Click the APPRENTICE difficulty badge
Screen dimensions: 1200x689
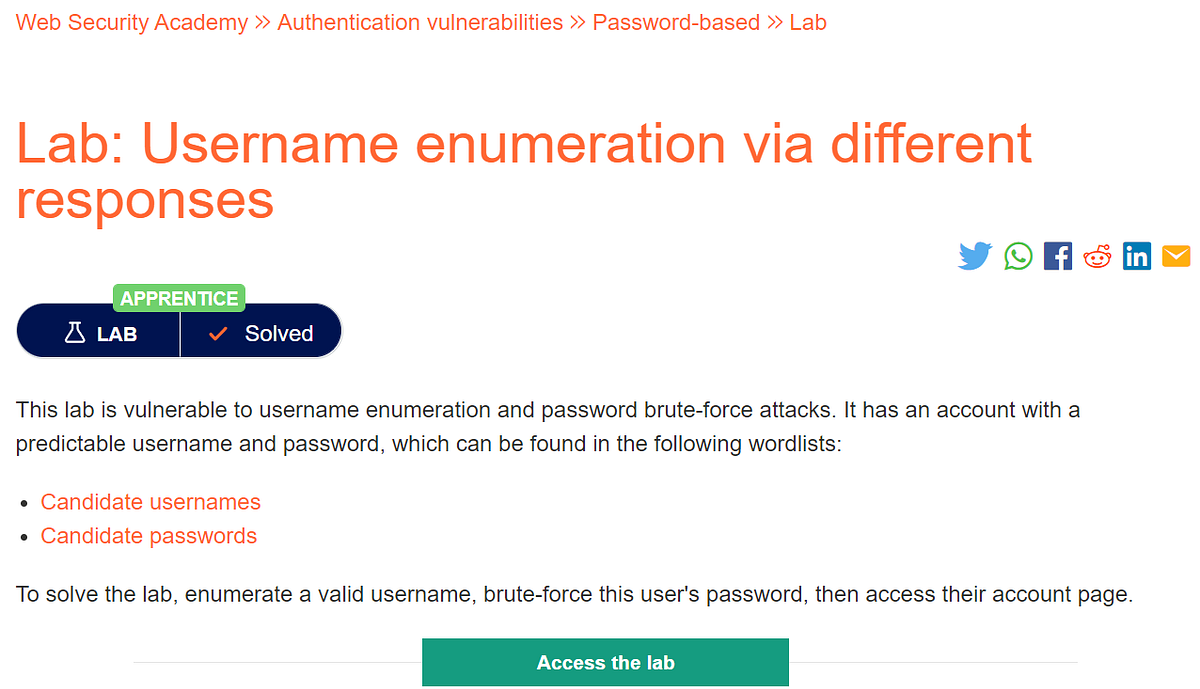click(179, 297)
